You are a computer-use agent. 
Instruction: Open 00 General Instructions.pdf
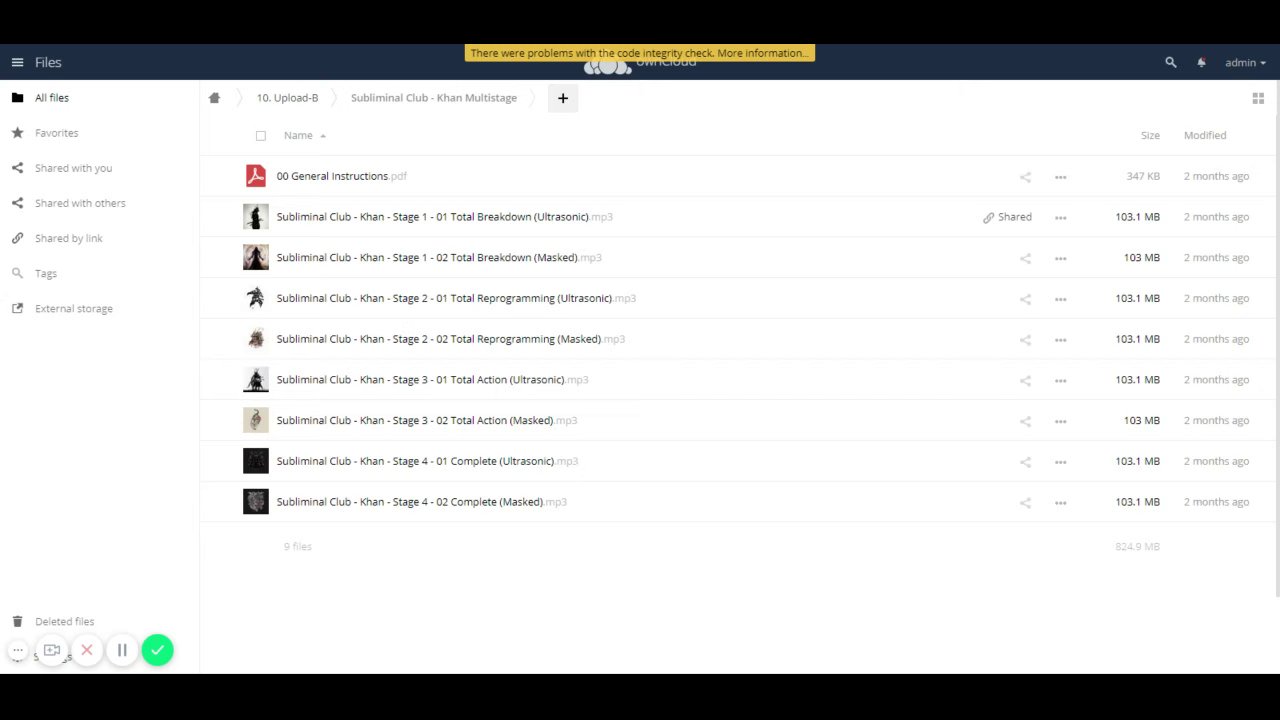[341, 176]
